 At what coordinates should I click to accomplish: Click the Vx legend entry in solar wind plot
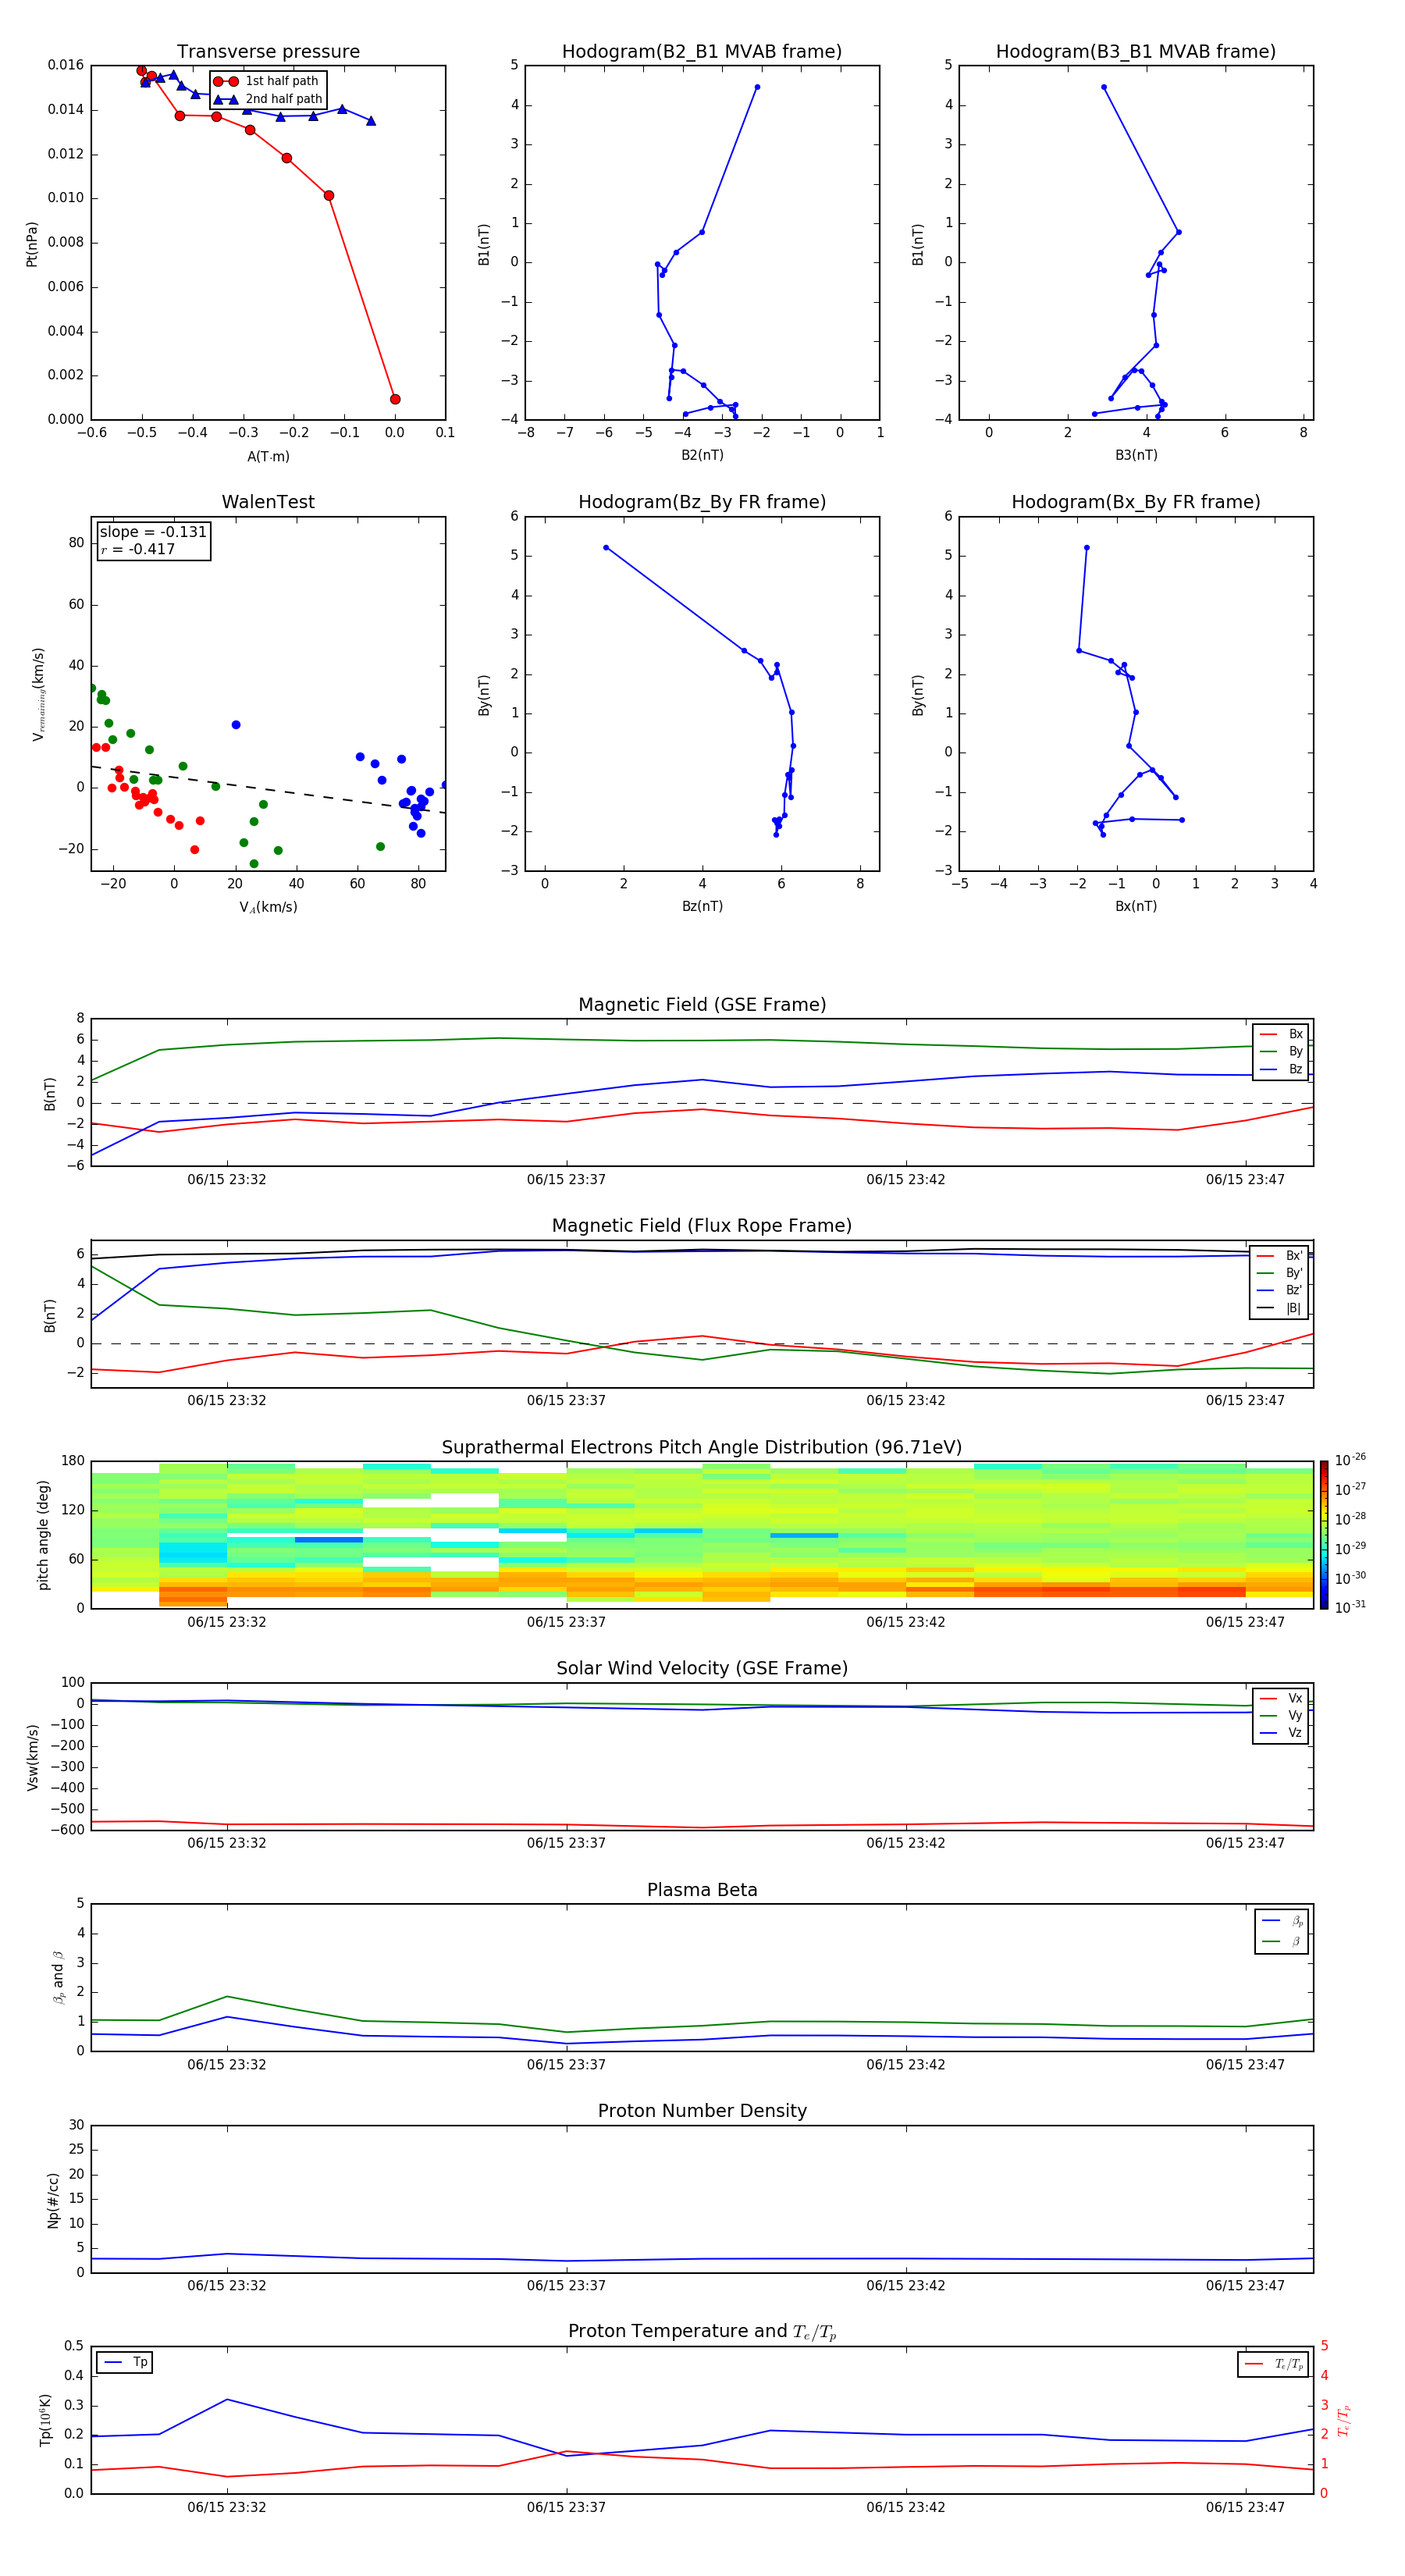[1281, 1698]
